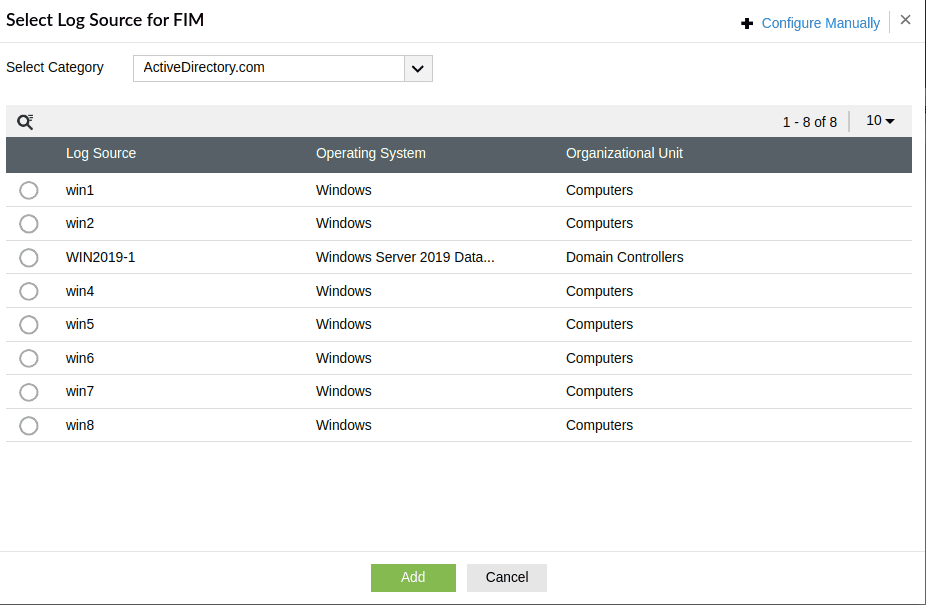926x605 pixels.
Task: Select the win1 radio button
Action: [29, 190]
